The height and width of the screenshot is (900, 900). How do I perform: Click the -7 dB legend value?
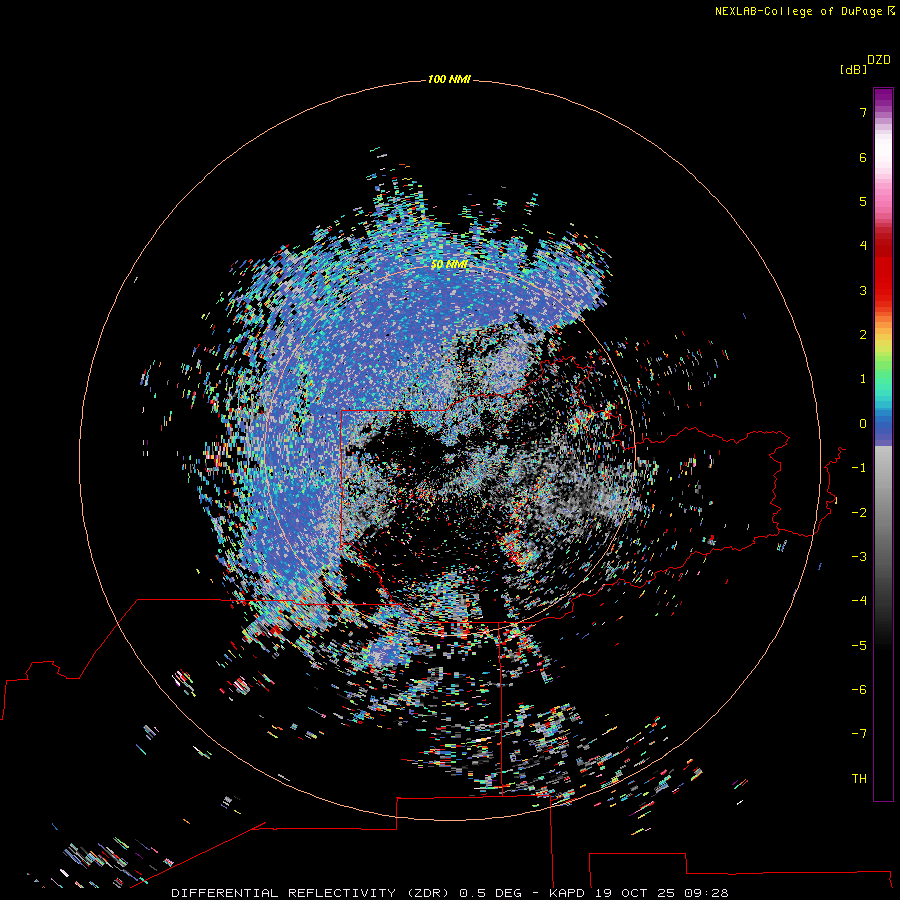859,734
